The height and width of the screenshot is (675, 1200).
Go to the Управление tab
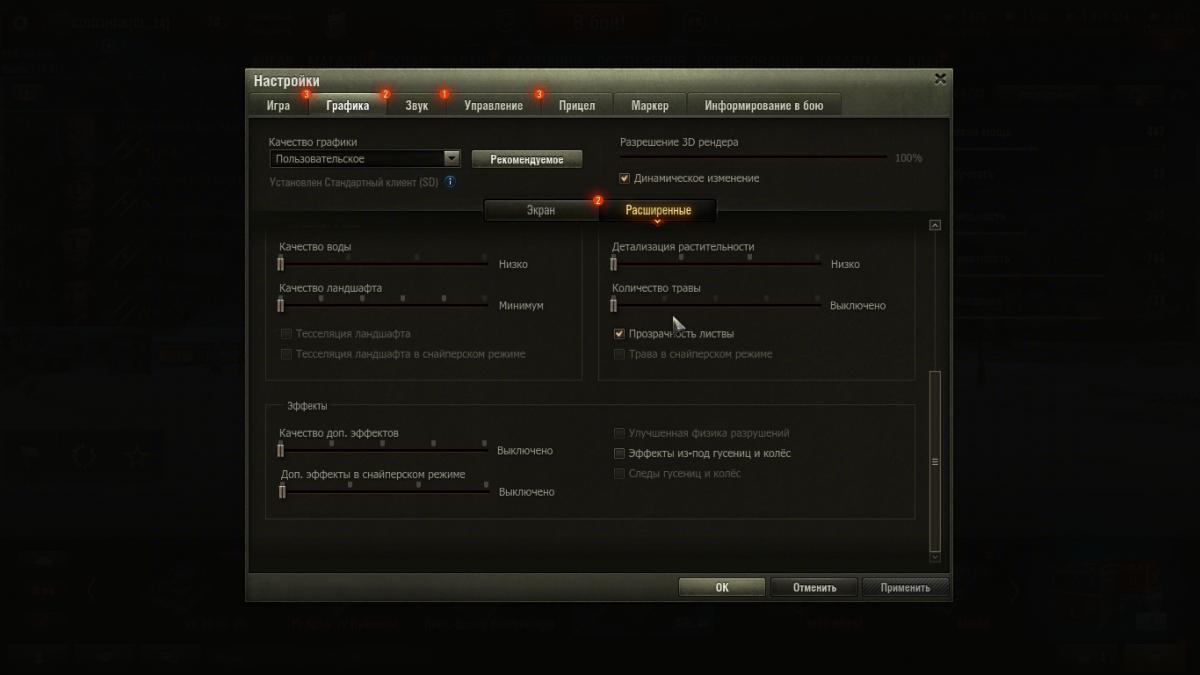493,105
